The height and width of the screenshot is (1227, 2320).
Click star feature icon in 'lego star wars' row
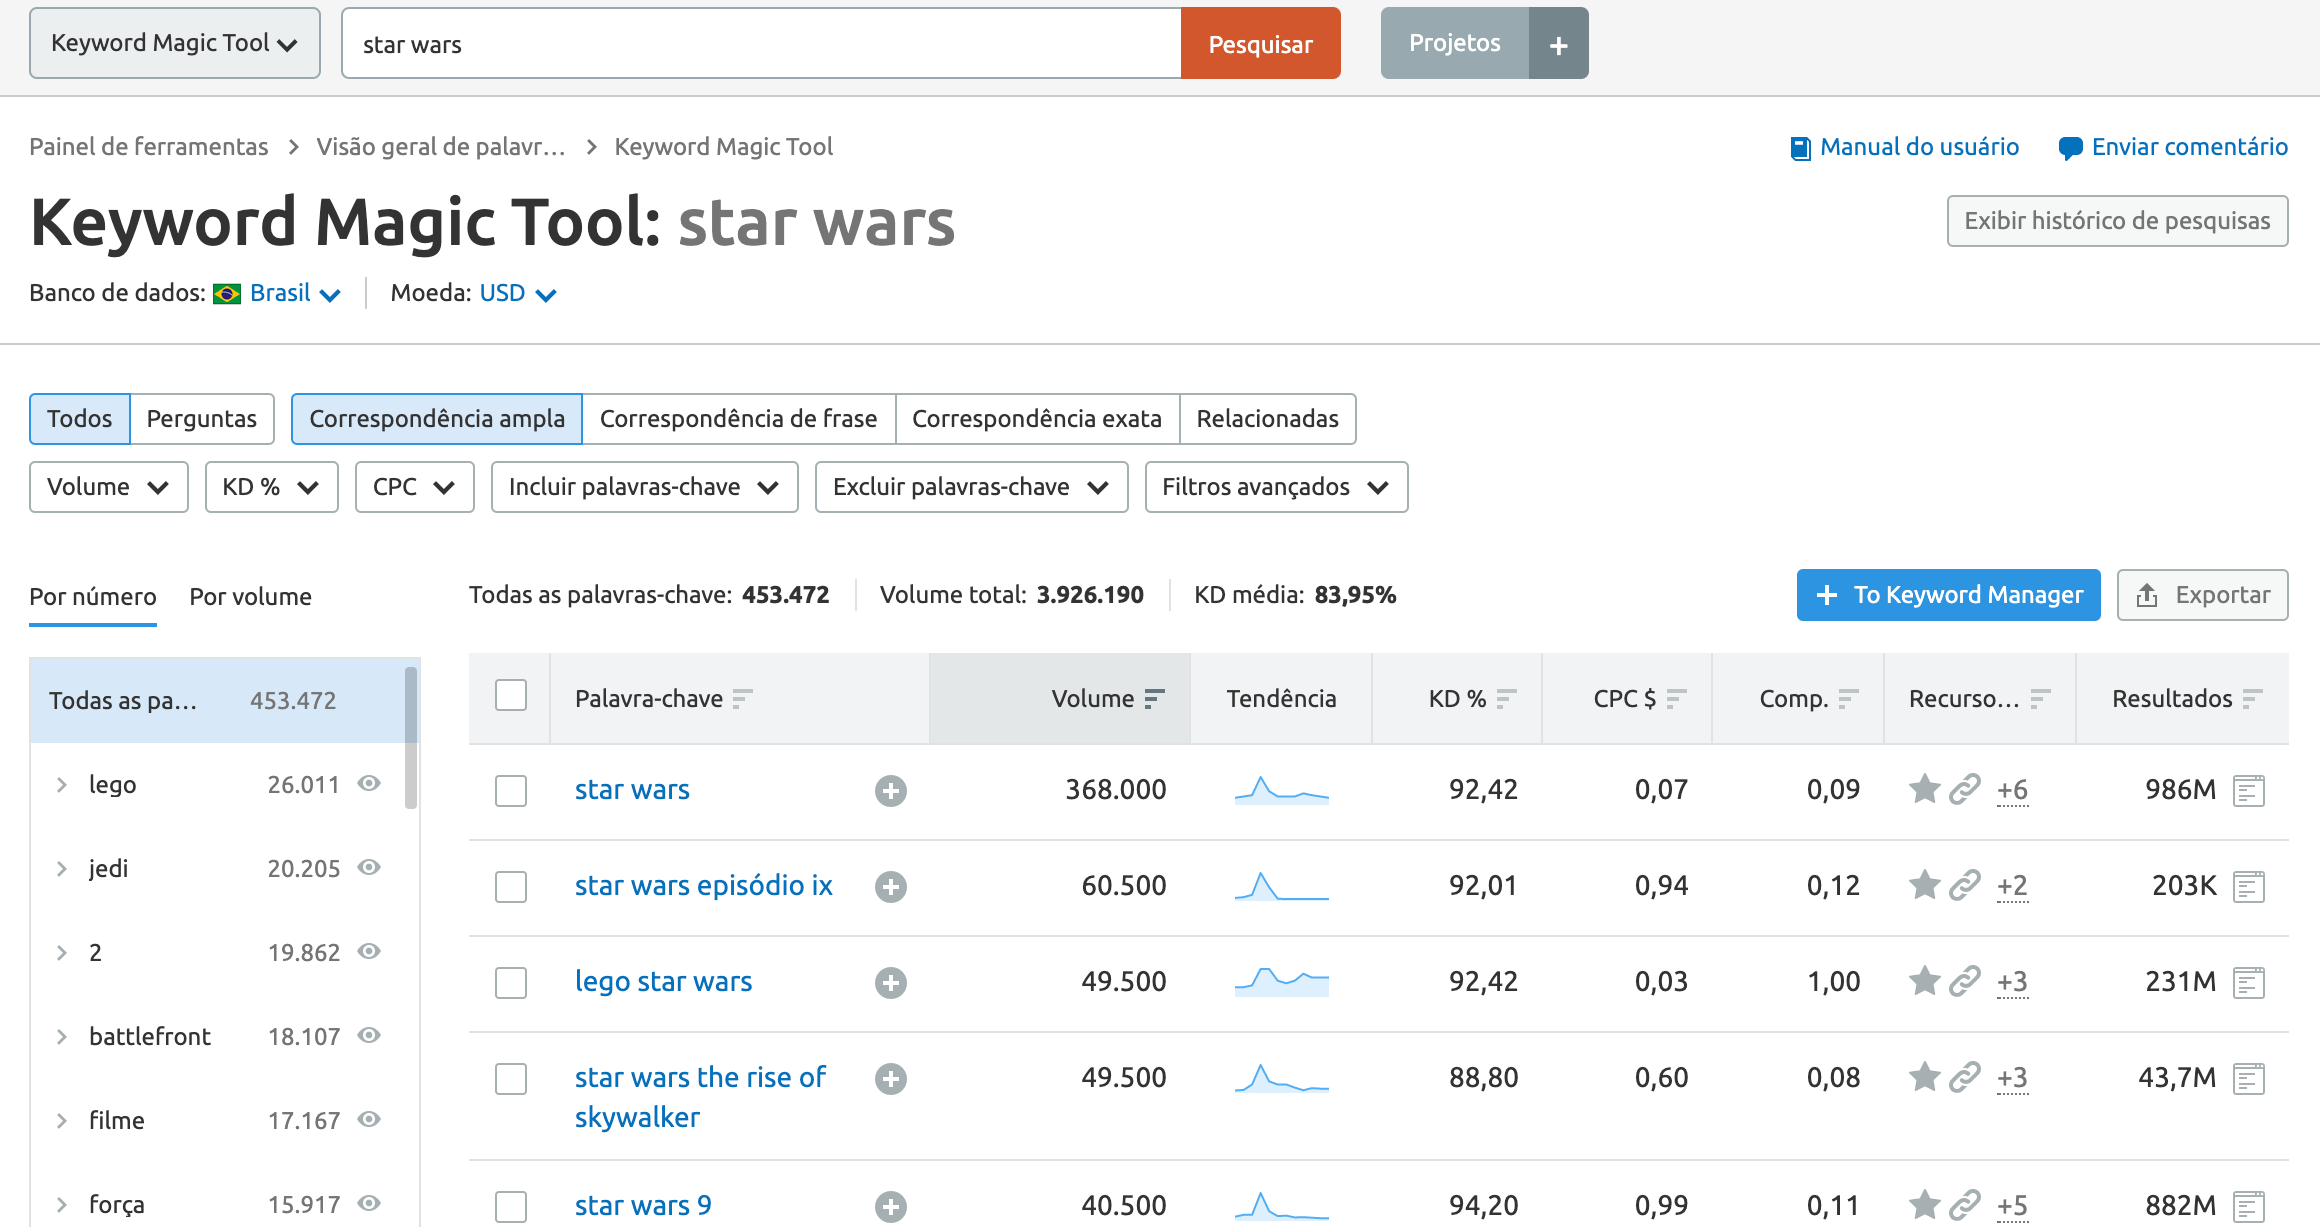1924,981
